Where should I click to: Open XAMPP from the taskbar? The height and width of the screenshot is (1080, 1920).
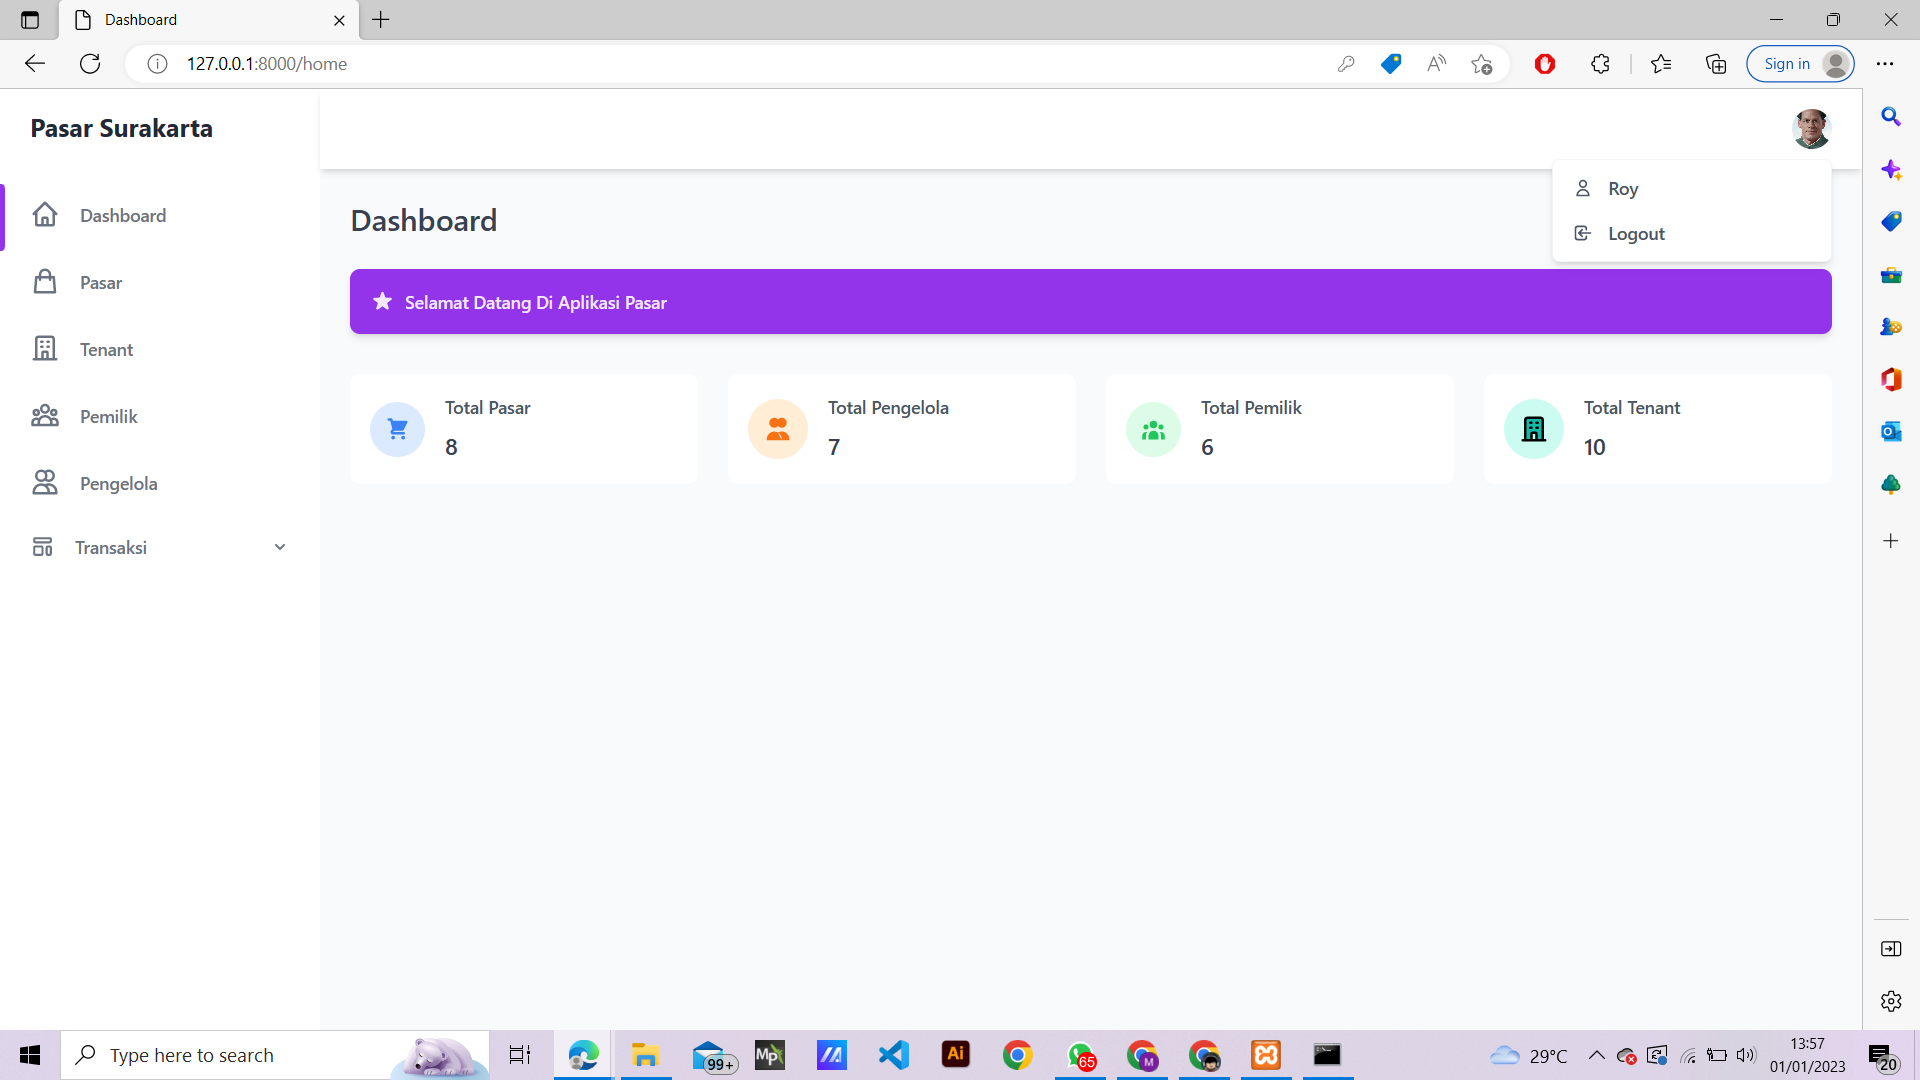(1265, 1055)
